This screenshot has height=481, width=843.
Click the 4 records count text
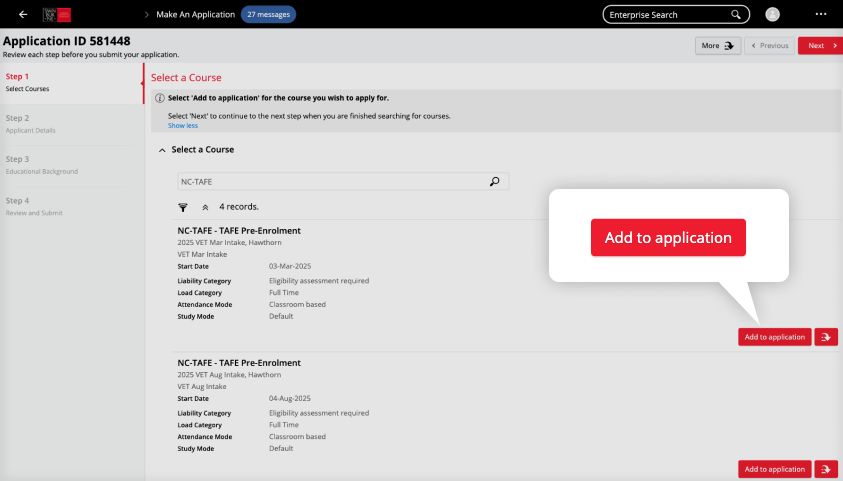pyautogui.click(x=239, y=207)
